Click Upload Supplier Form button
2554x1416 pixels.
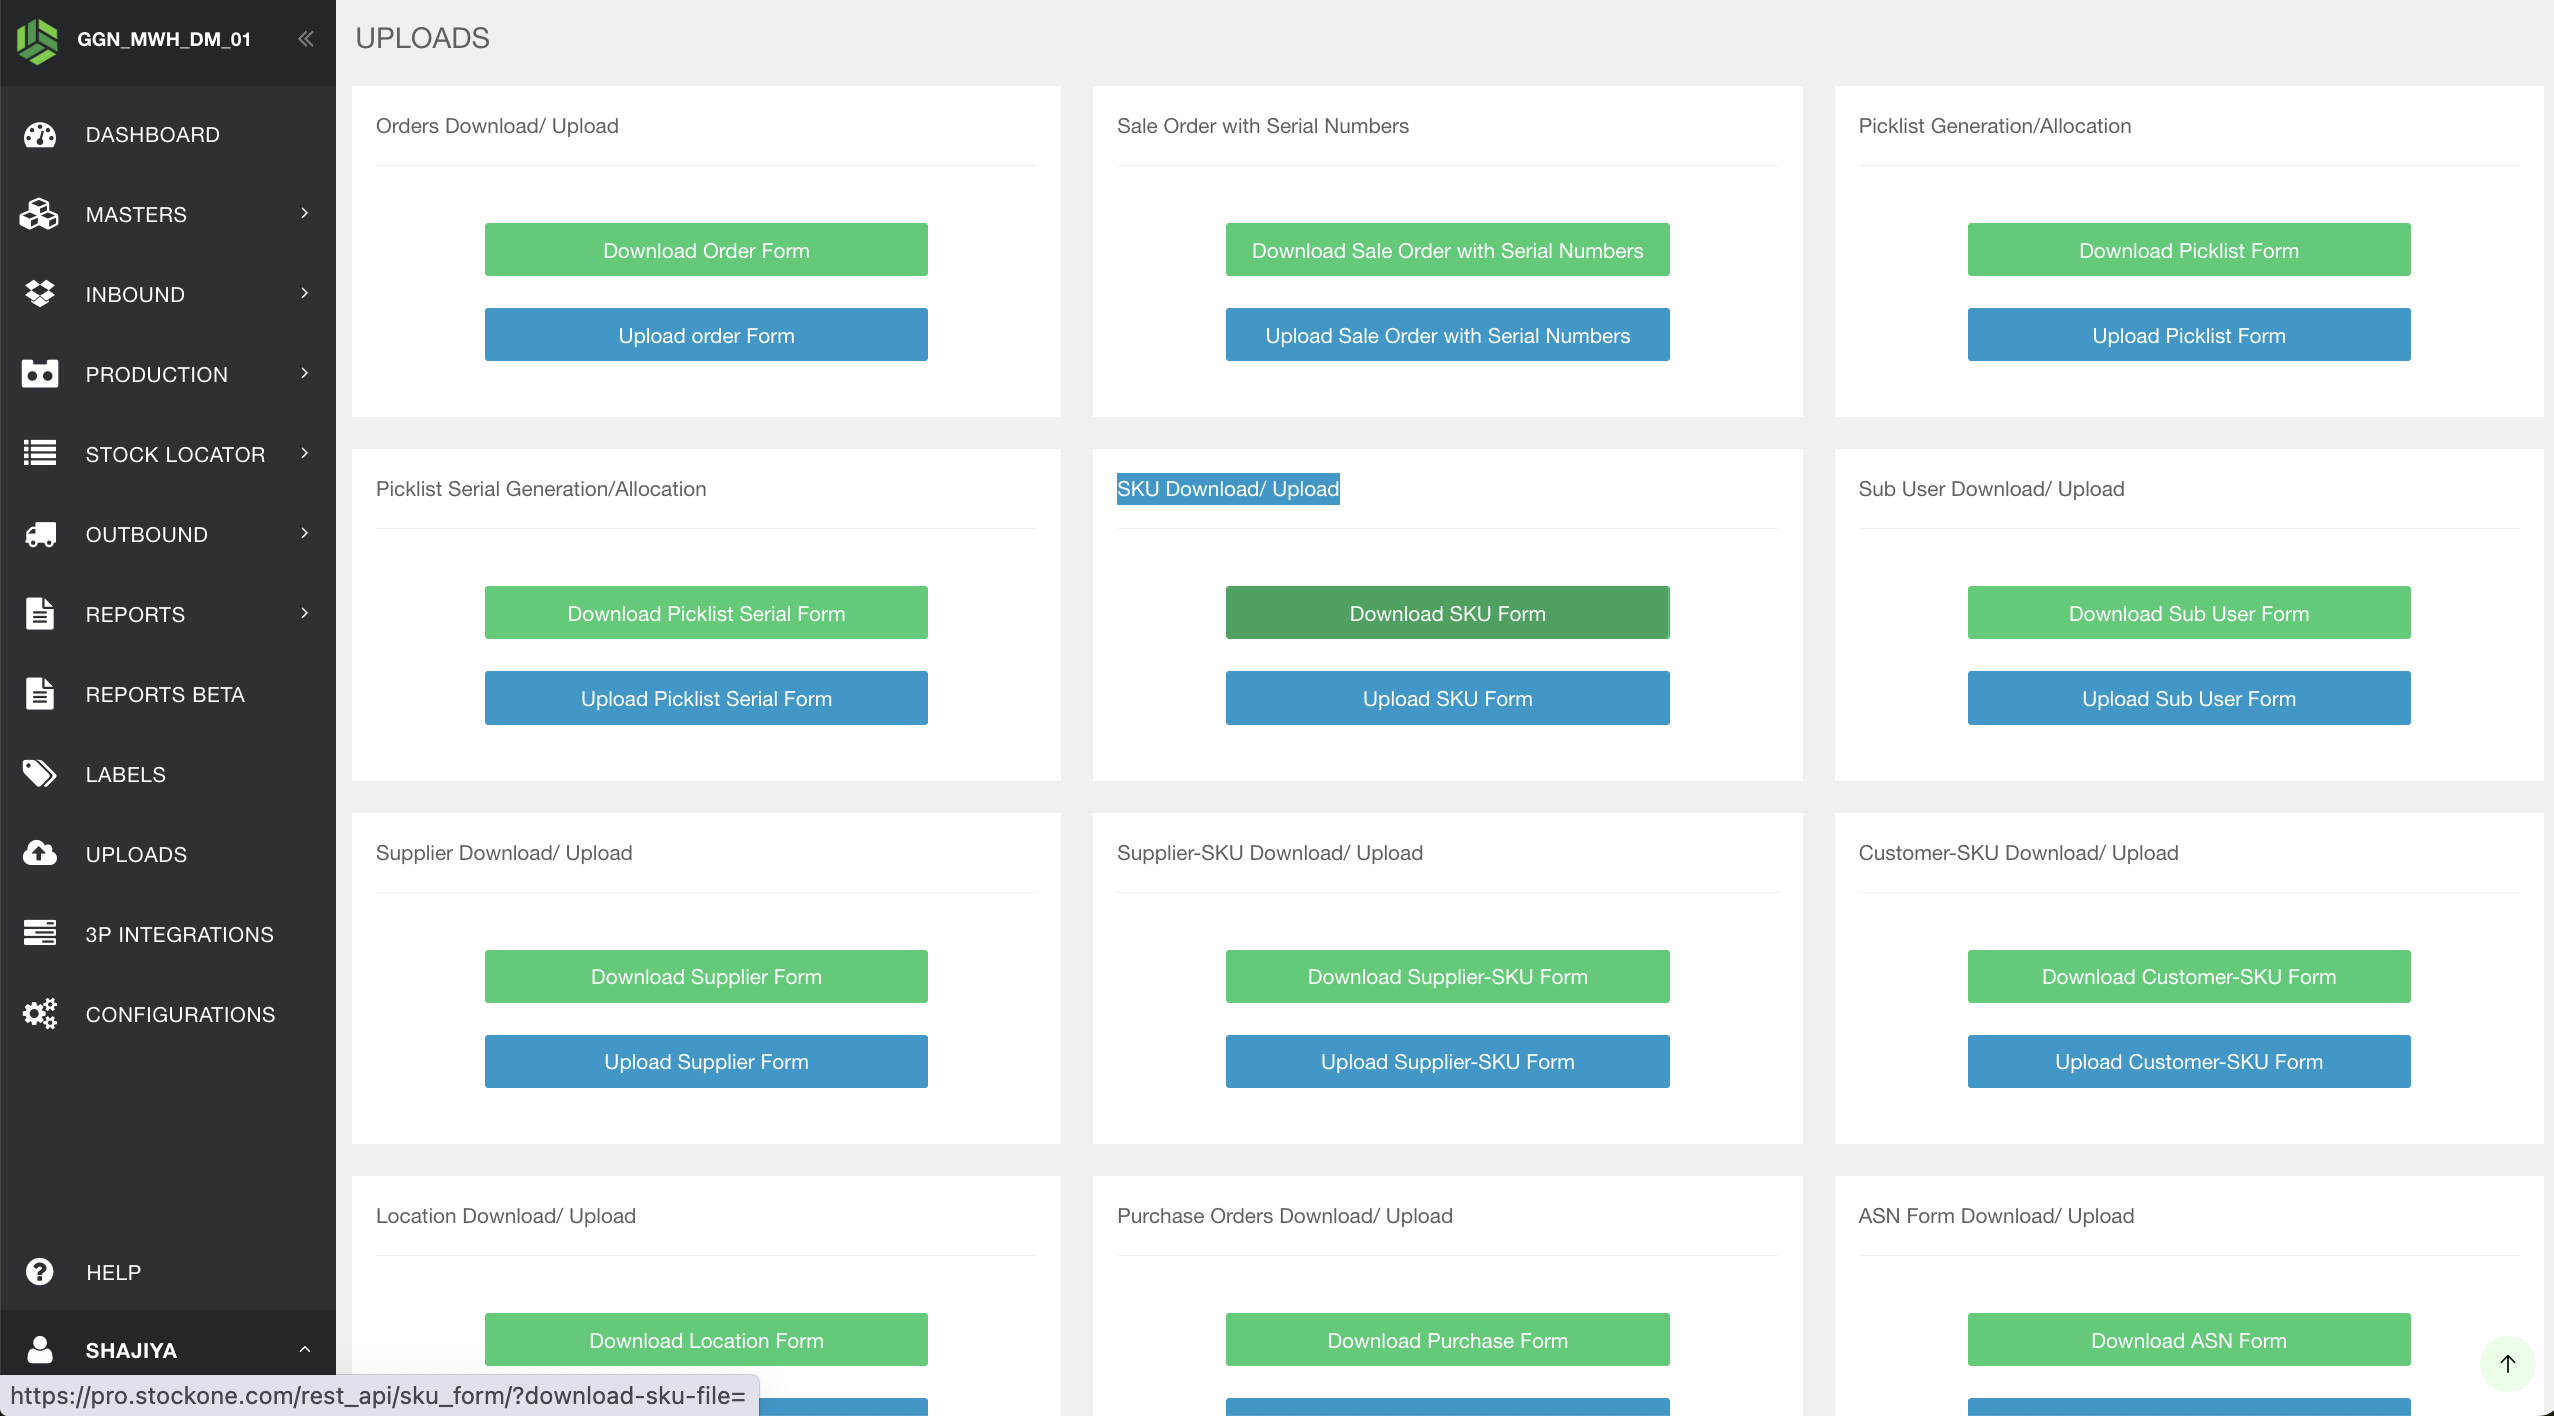coord(706,1061)
